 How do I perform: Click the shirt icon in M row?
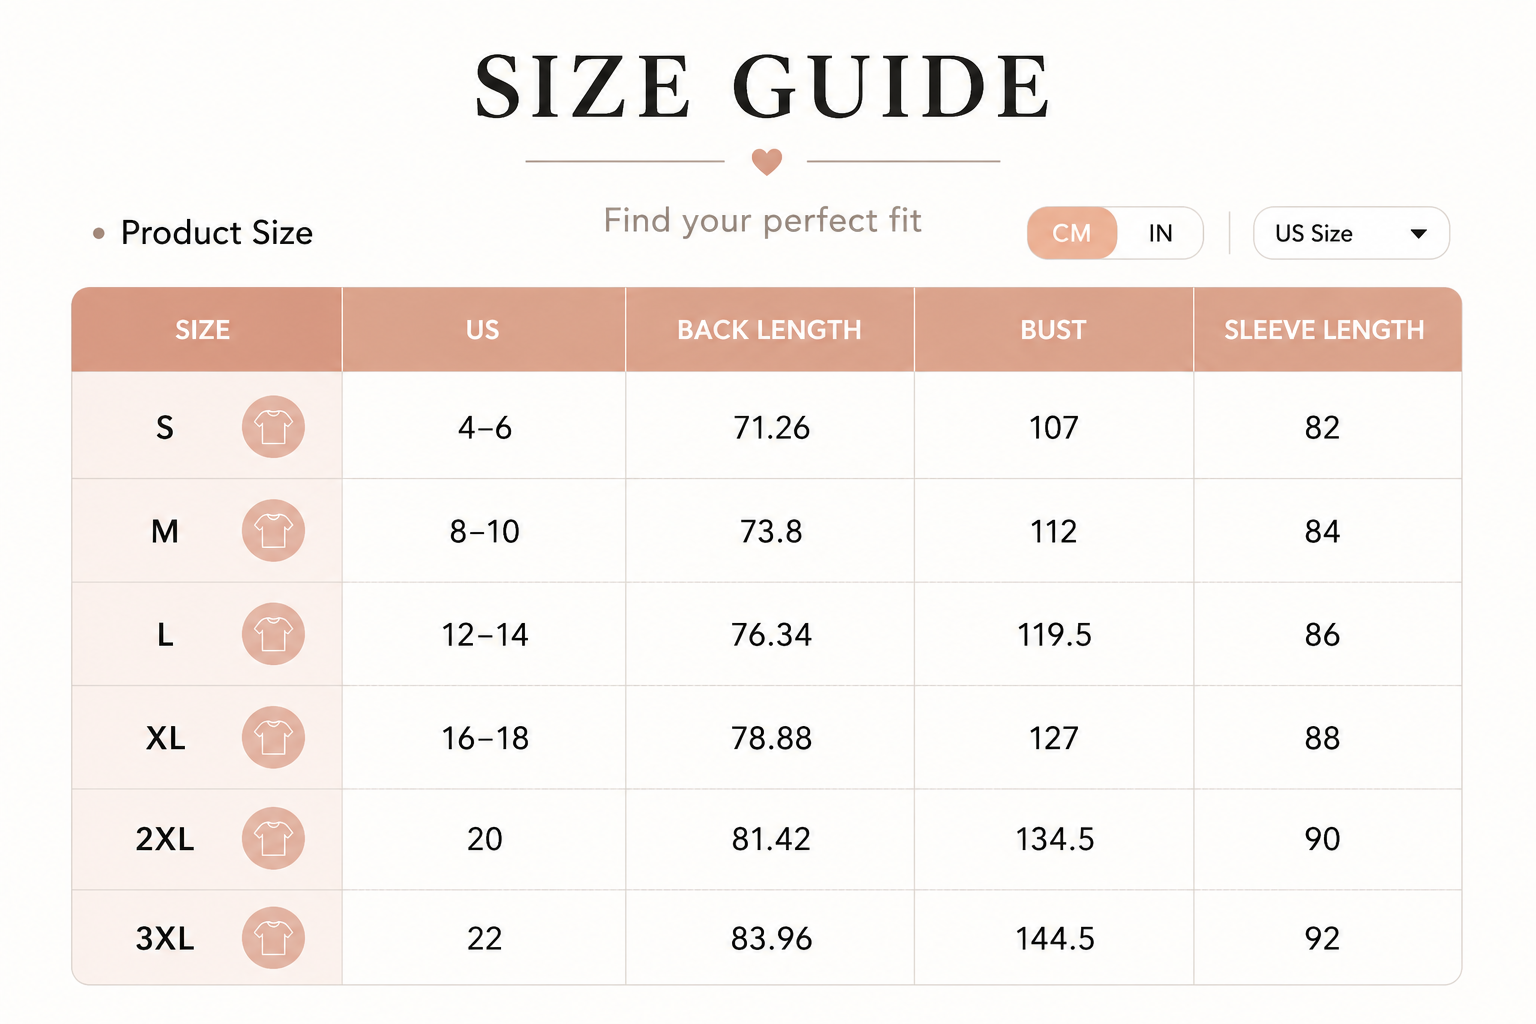(273, 530)
